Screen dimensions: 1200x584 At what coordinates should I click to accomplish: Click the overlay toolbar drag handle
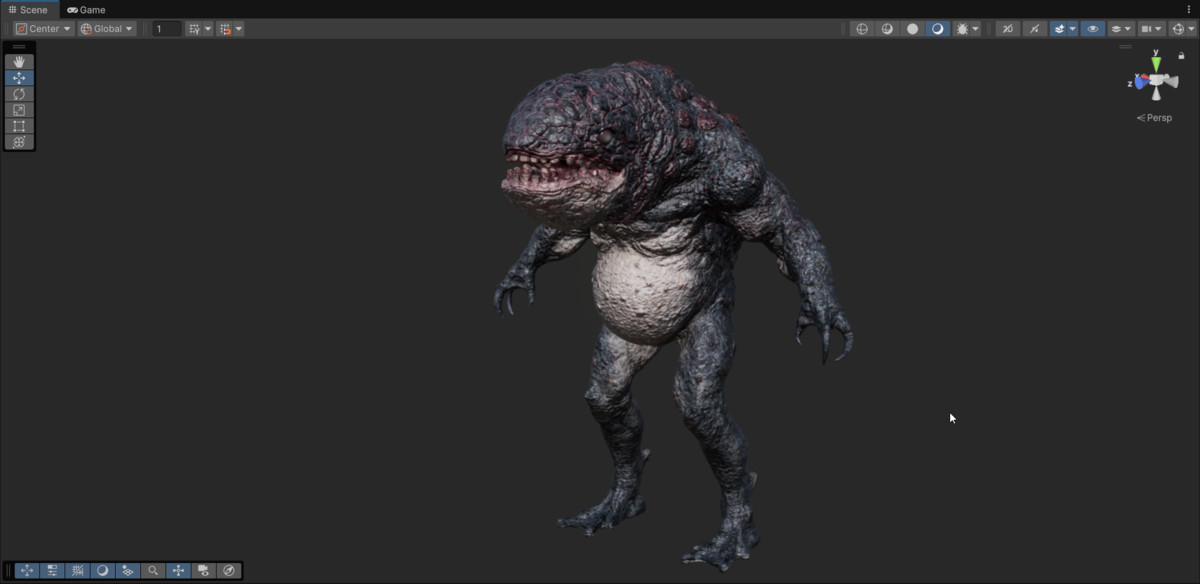click(9, 571)
